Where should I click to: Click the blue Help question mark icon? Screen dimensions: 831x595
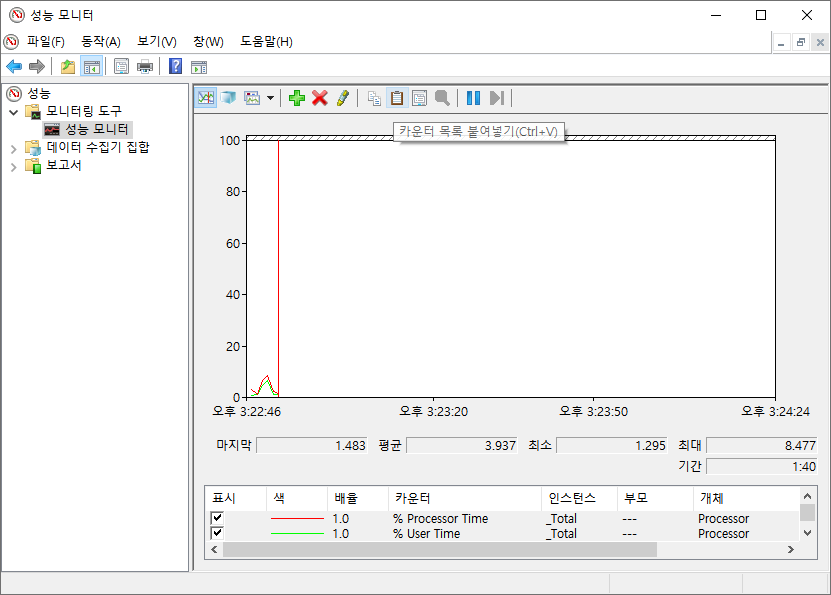tap(175, 67)
